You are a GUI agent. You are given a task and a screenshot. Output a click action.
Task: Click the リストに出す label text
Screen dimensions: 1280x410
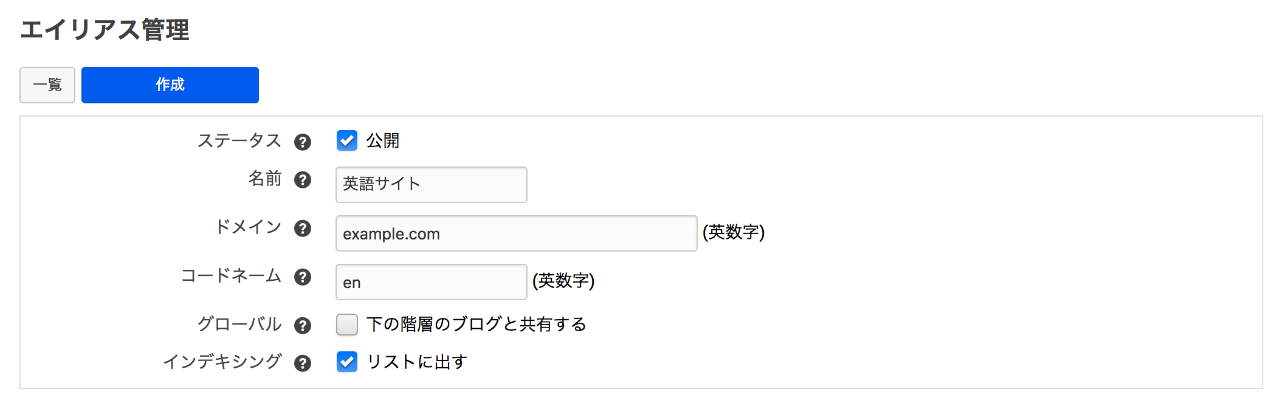(x=417, y=362)
